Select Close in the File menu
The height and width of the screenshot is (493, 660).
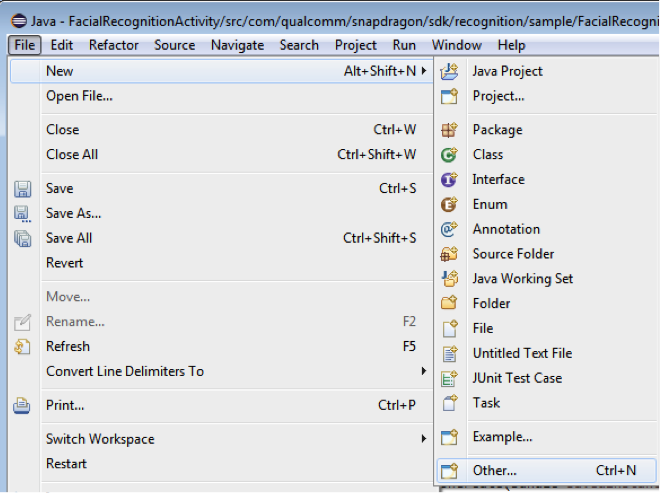coord(221,130)
